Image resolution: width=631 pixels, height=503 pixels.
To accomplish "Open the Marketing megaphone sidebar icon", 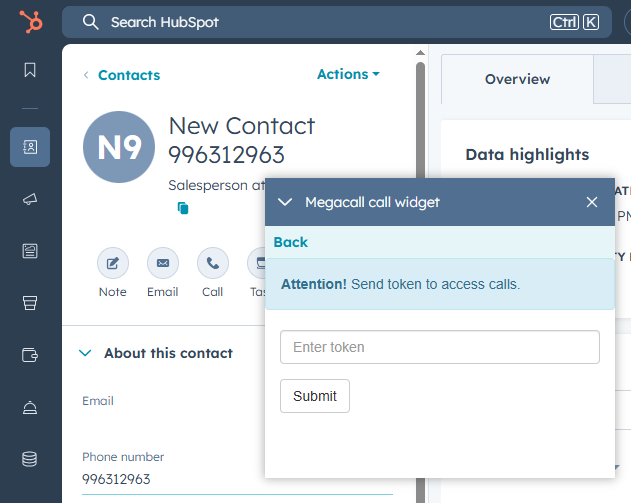I will 30,199.
